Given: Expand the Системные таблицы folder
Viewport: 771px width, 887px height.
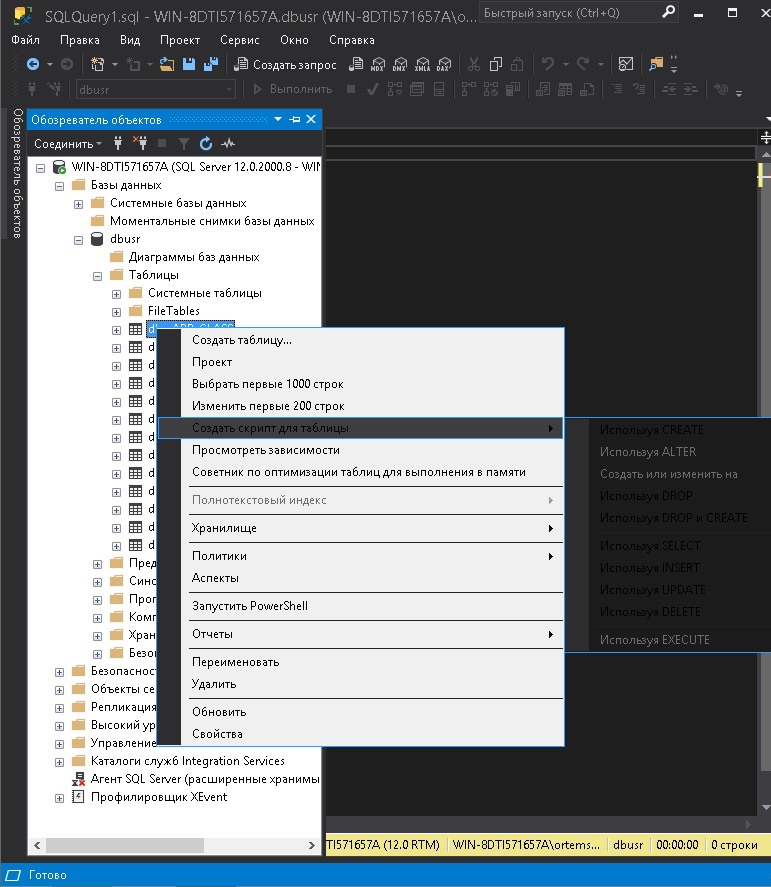Looking at the screenshot, I should tap(117, 294).
